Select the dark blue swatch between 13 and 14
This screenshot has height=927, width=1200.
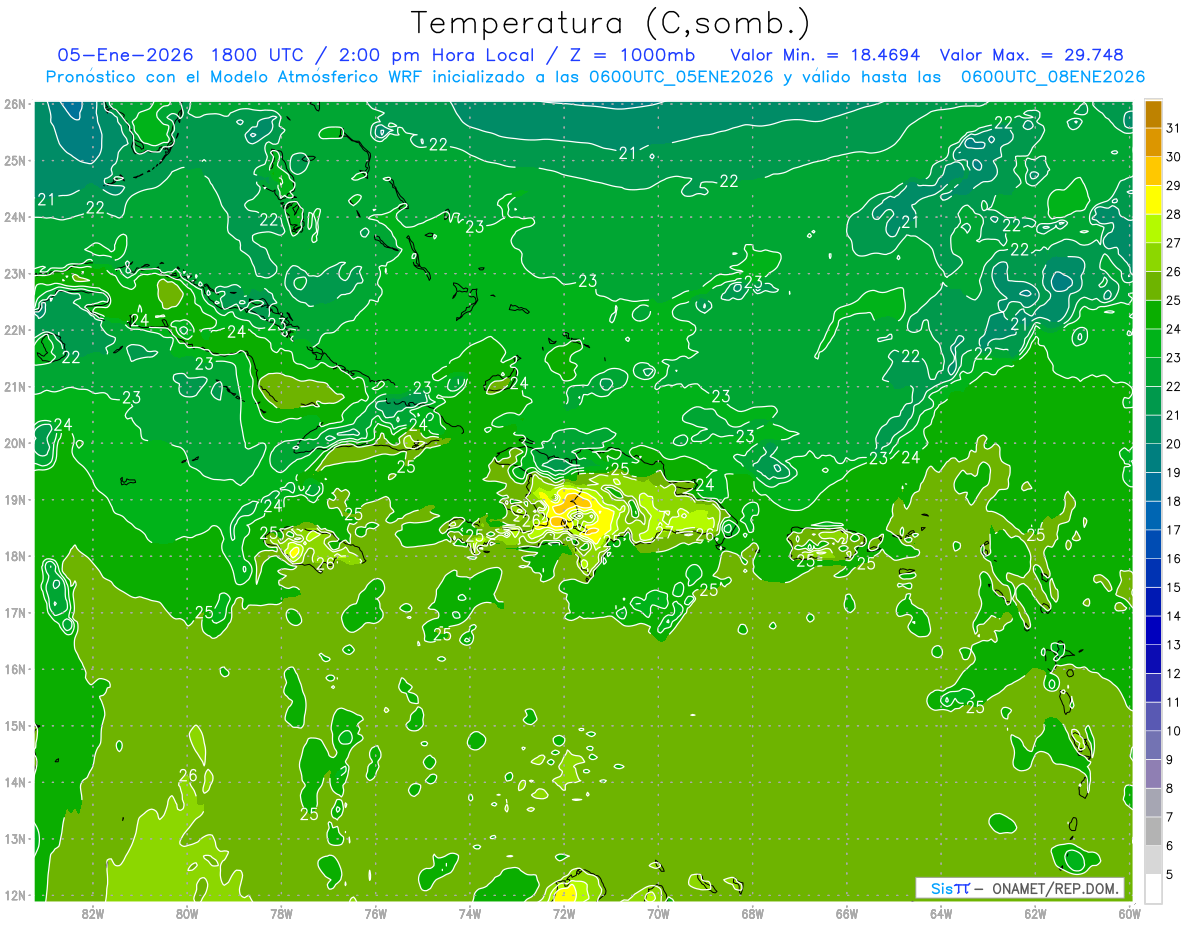coord(1153,630)
